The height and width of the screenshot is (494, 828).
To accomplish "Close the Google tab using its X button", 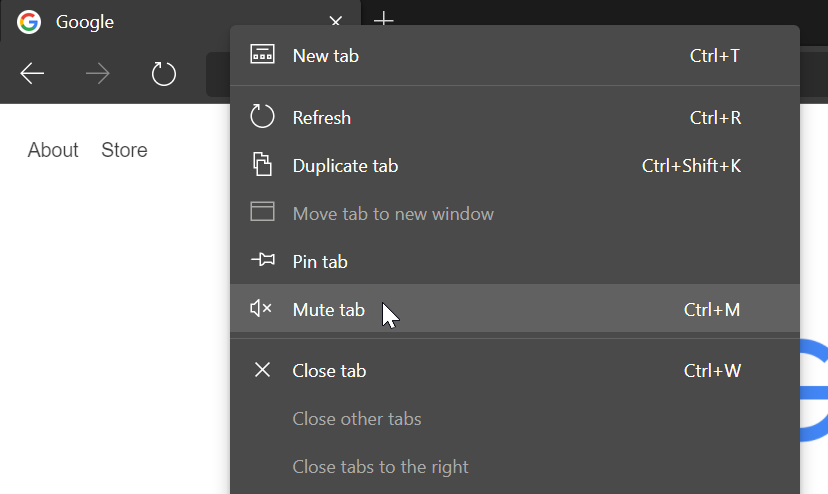I will click(336, 22).
